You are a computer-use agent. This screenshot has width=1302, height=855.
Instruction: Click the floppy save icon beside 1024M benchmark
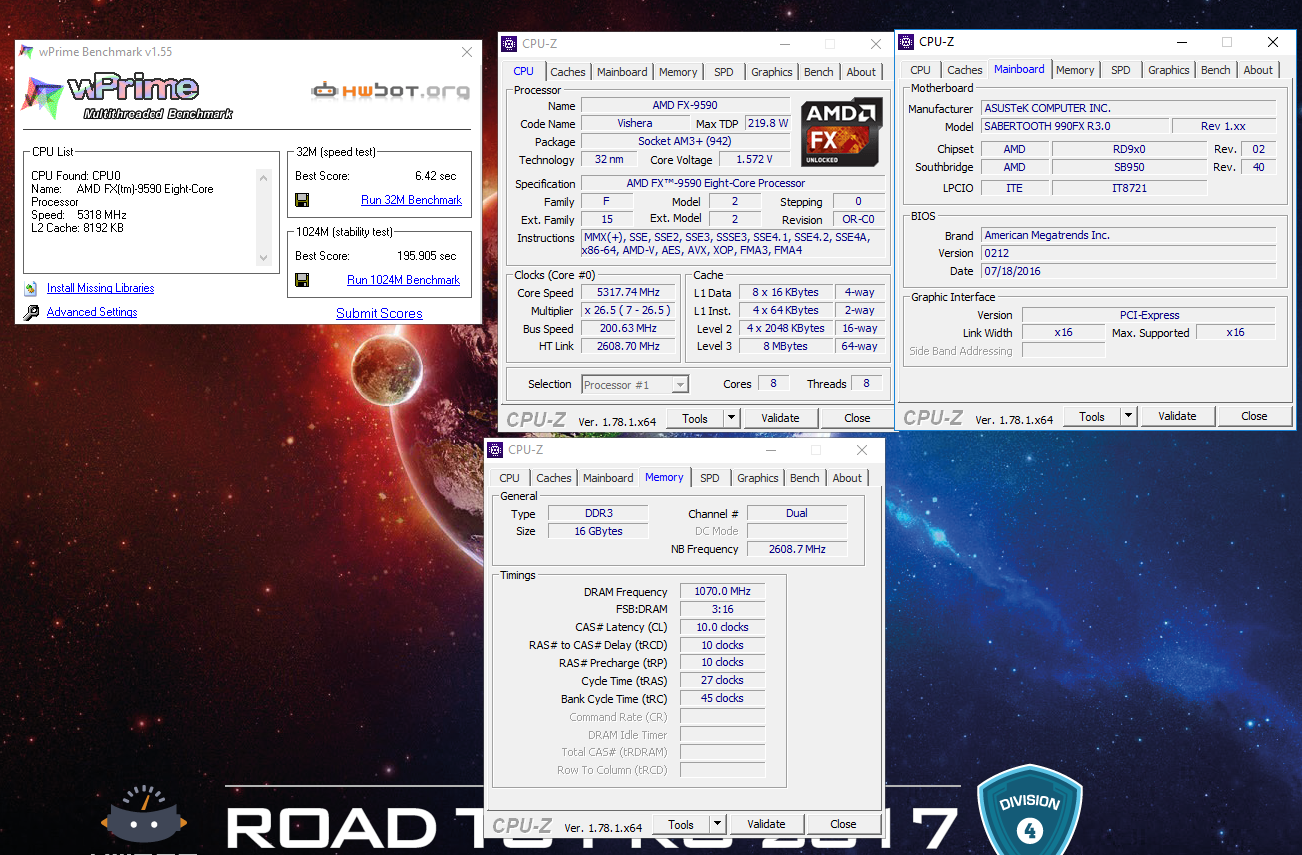302,280
